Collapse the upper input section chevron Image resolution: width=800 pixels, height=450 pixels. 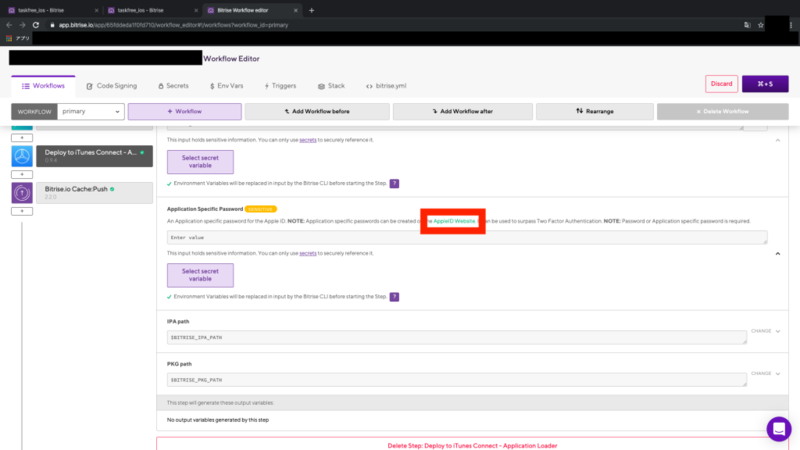point(778,140)
